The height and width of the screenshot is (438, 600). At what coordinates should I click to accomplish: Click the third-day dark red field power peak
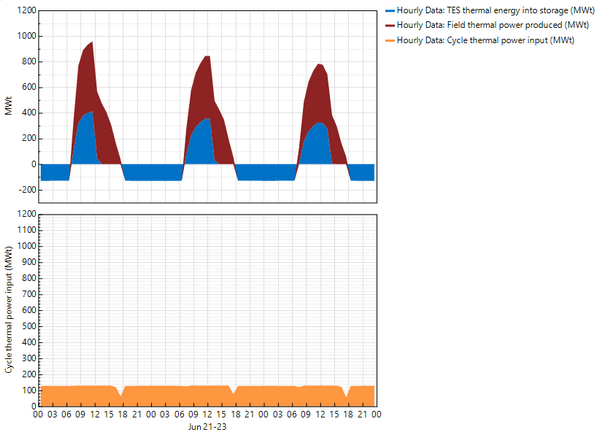click(x=319, y=67)
